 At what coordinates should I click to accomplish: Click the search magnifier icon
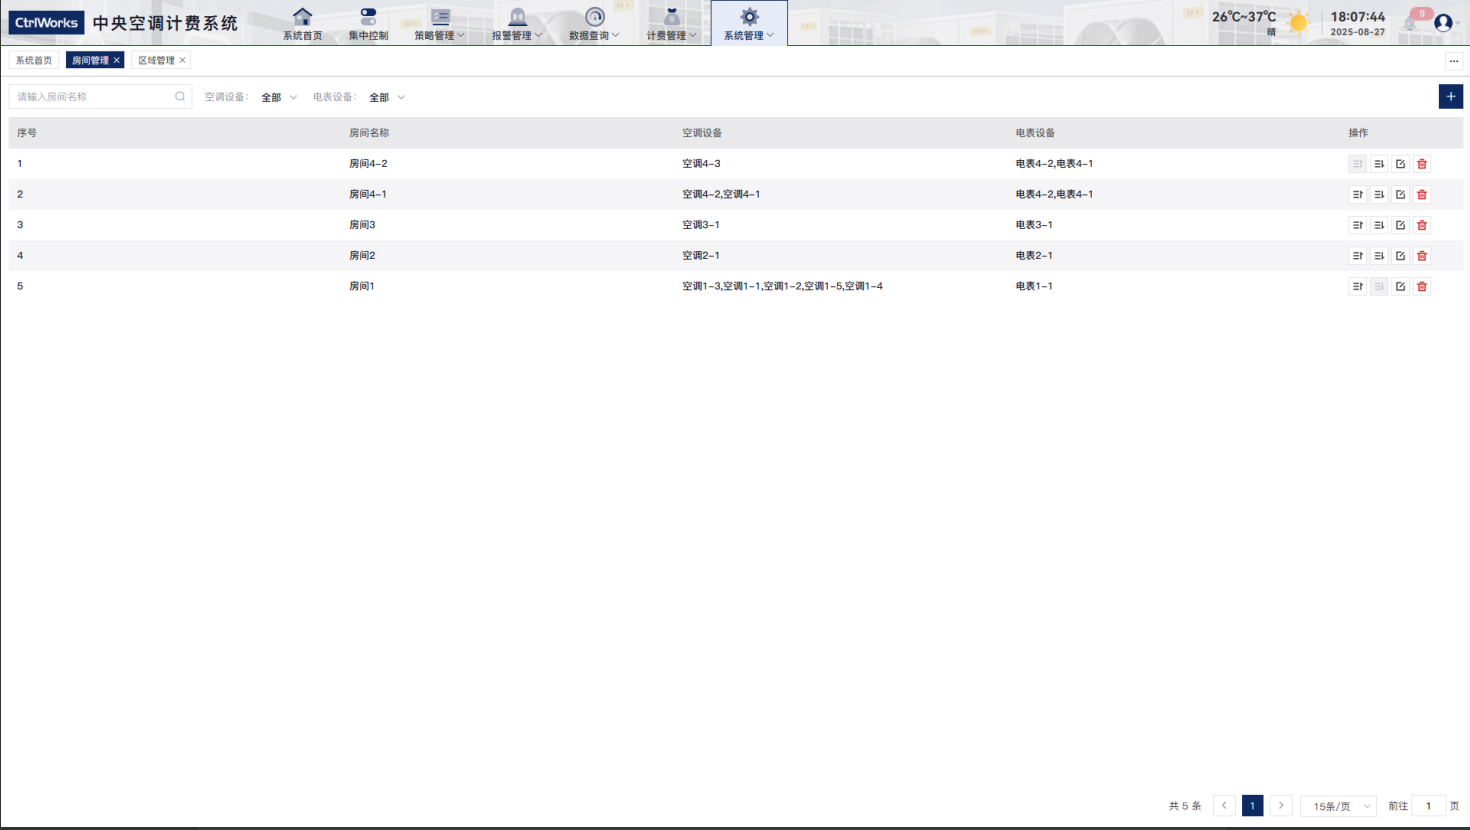coord(180,97)
